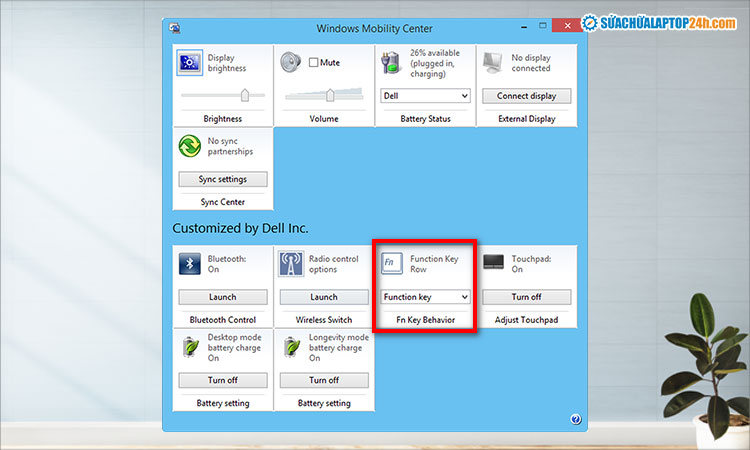Click the Display brightness monitor icon
The height and width of the screenshot is (450, 750).
coord(190,65)
